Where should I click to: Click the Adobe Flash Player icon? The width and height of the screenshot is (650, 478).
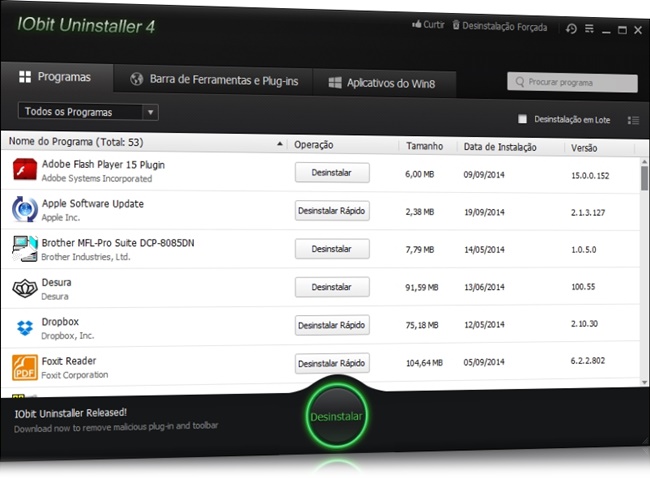24,170
